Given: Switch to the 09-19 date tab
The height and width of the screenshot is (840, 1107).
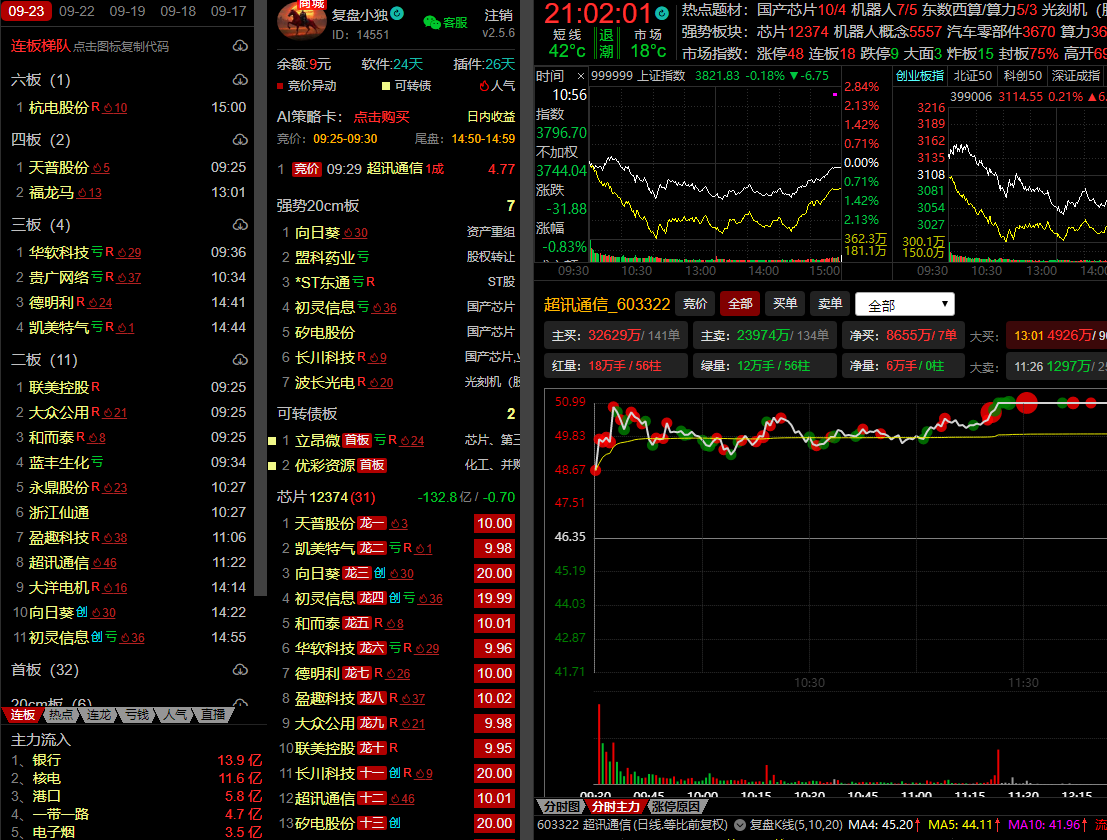Looking at the screenshot, I should (x=128, y=11).
